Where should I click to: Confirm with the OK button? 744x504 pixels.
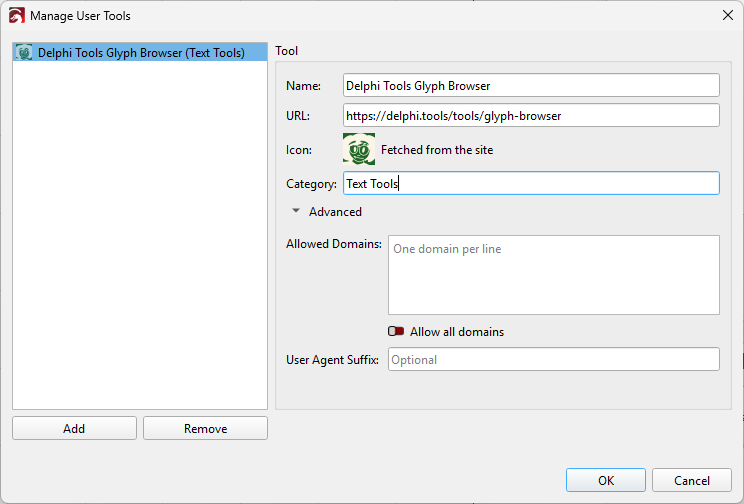click(606, 480)
